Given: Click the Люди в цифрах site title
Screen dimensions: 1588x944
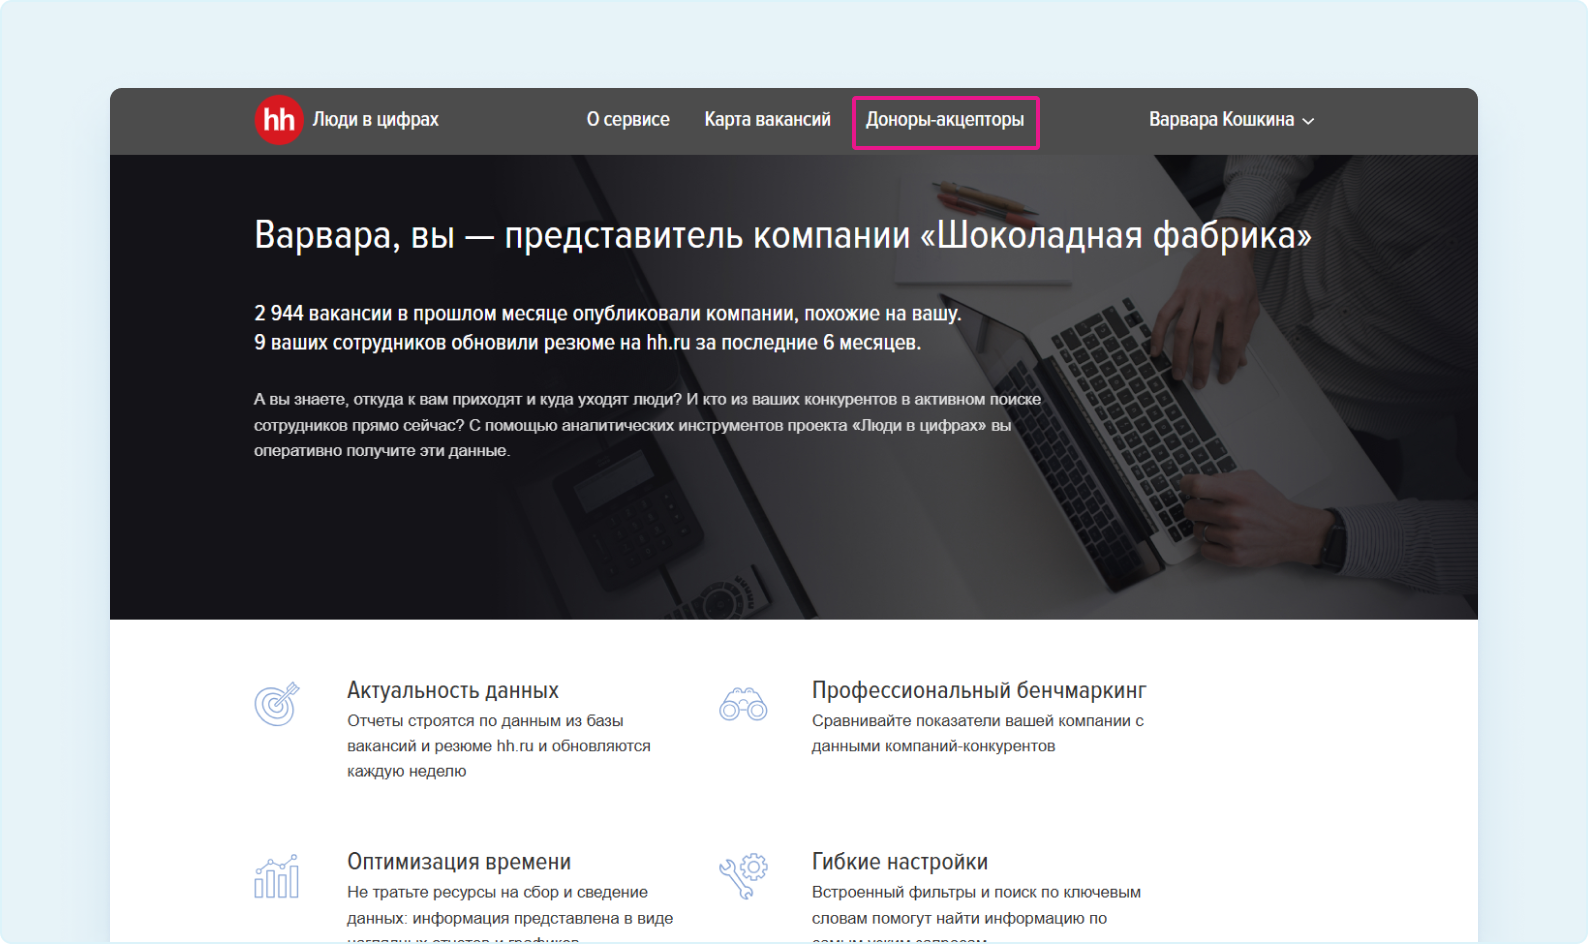Looking at the screenshot, I should click(375, 120).
